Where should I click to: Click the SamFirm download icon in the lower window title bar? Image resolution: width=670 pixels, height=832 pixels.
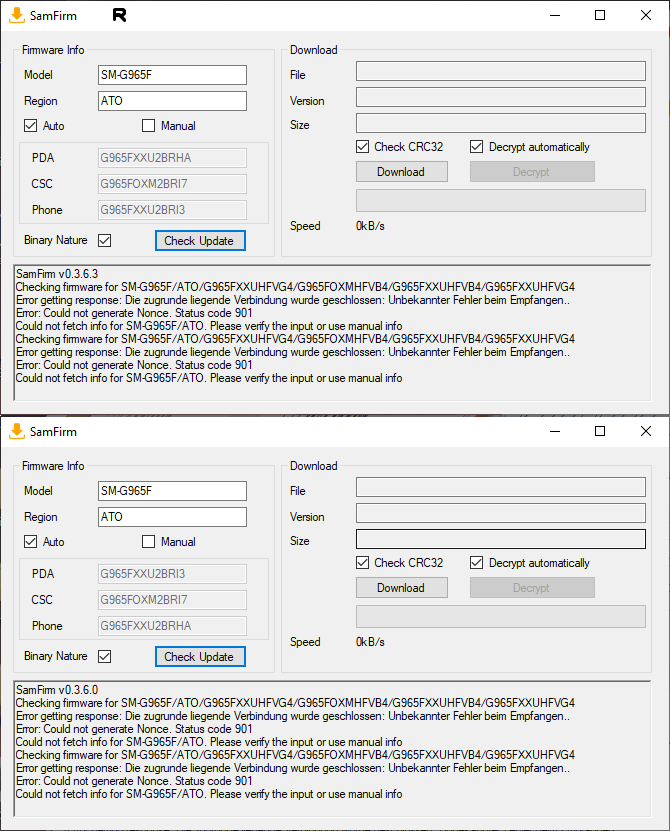(17, 431)
